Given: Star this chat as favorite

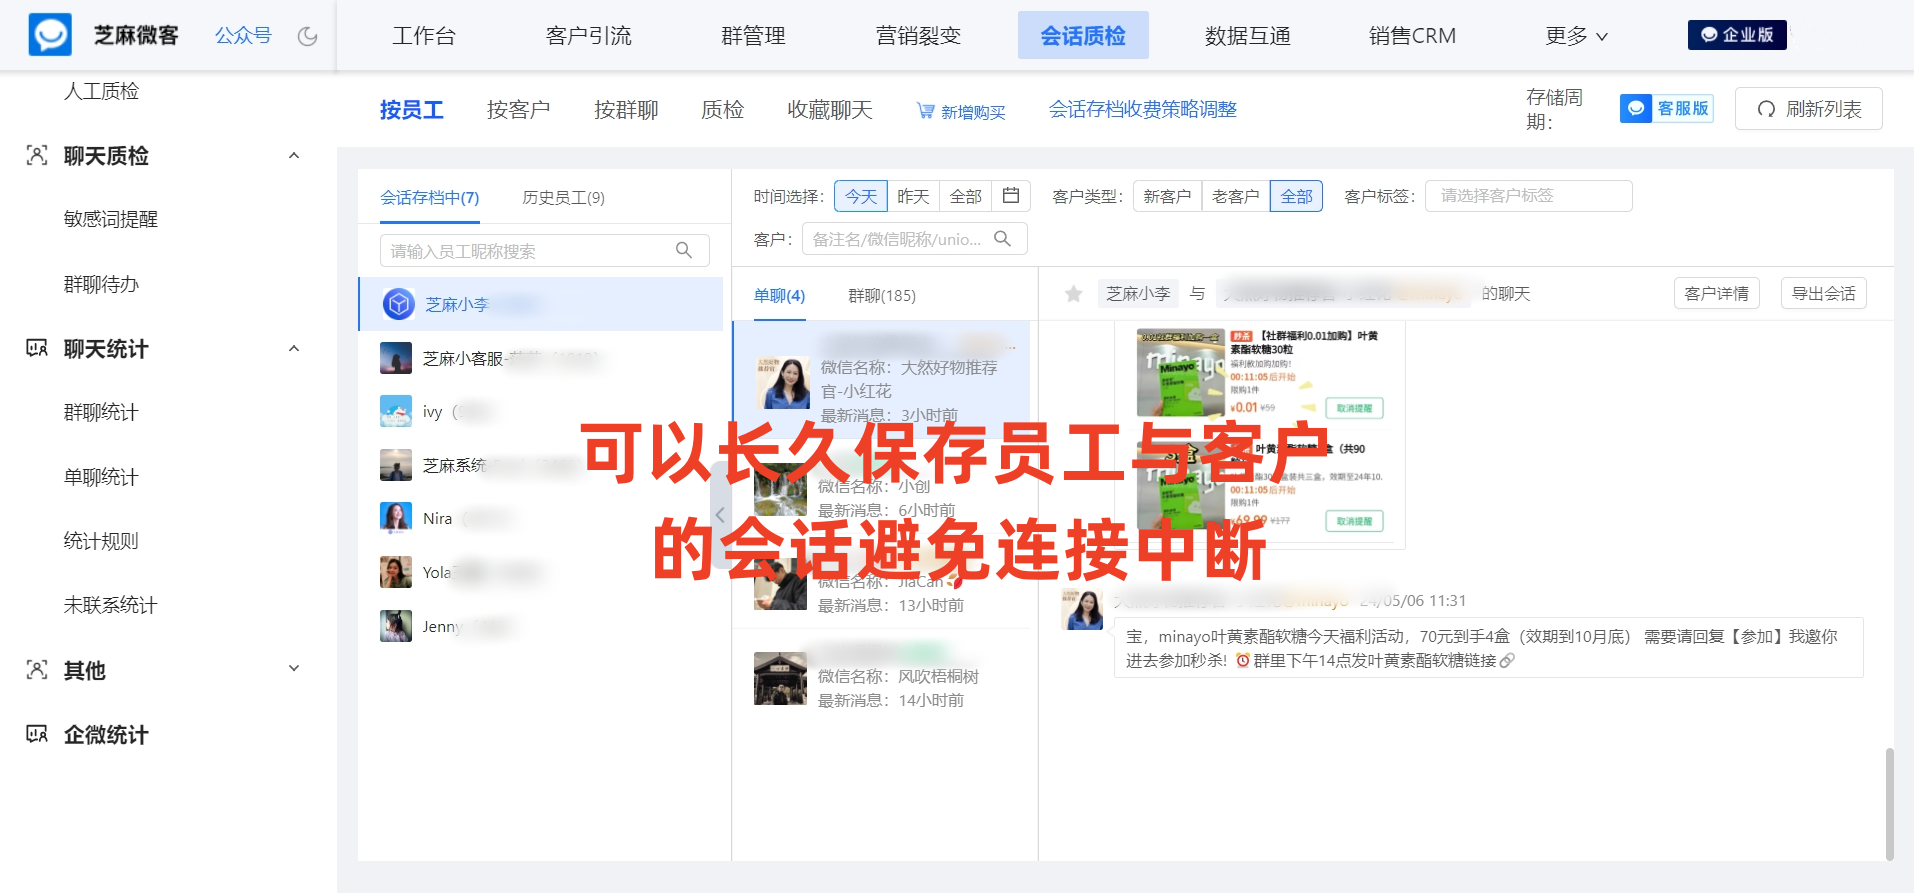Looking at the screenshot, I should pyautogui.click(x=1074, y=294).
